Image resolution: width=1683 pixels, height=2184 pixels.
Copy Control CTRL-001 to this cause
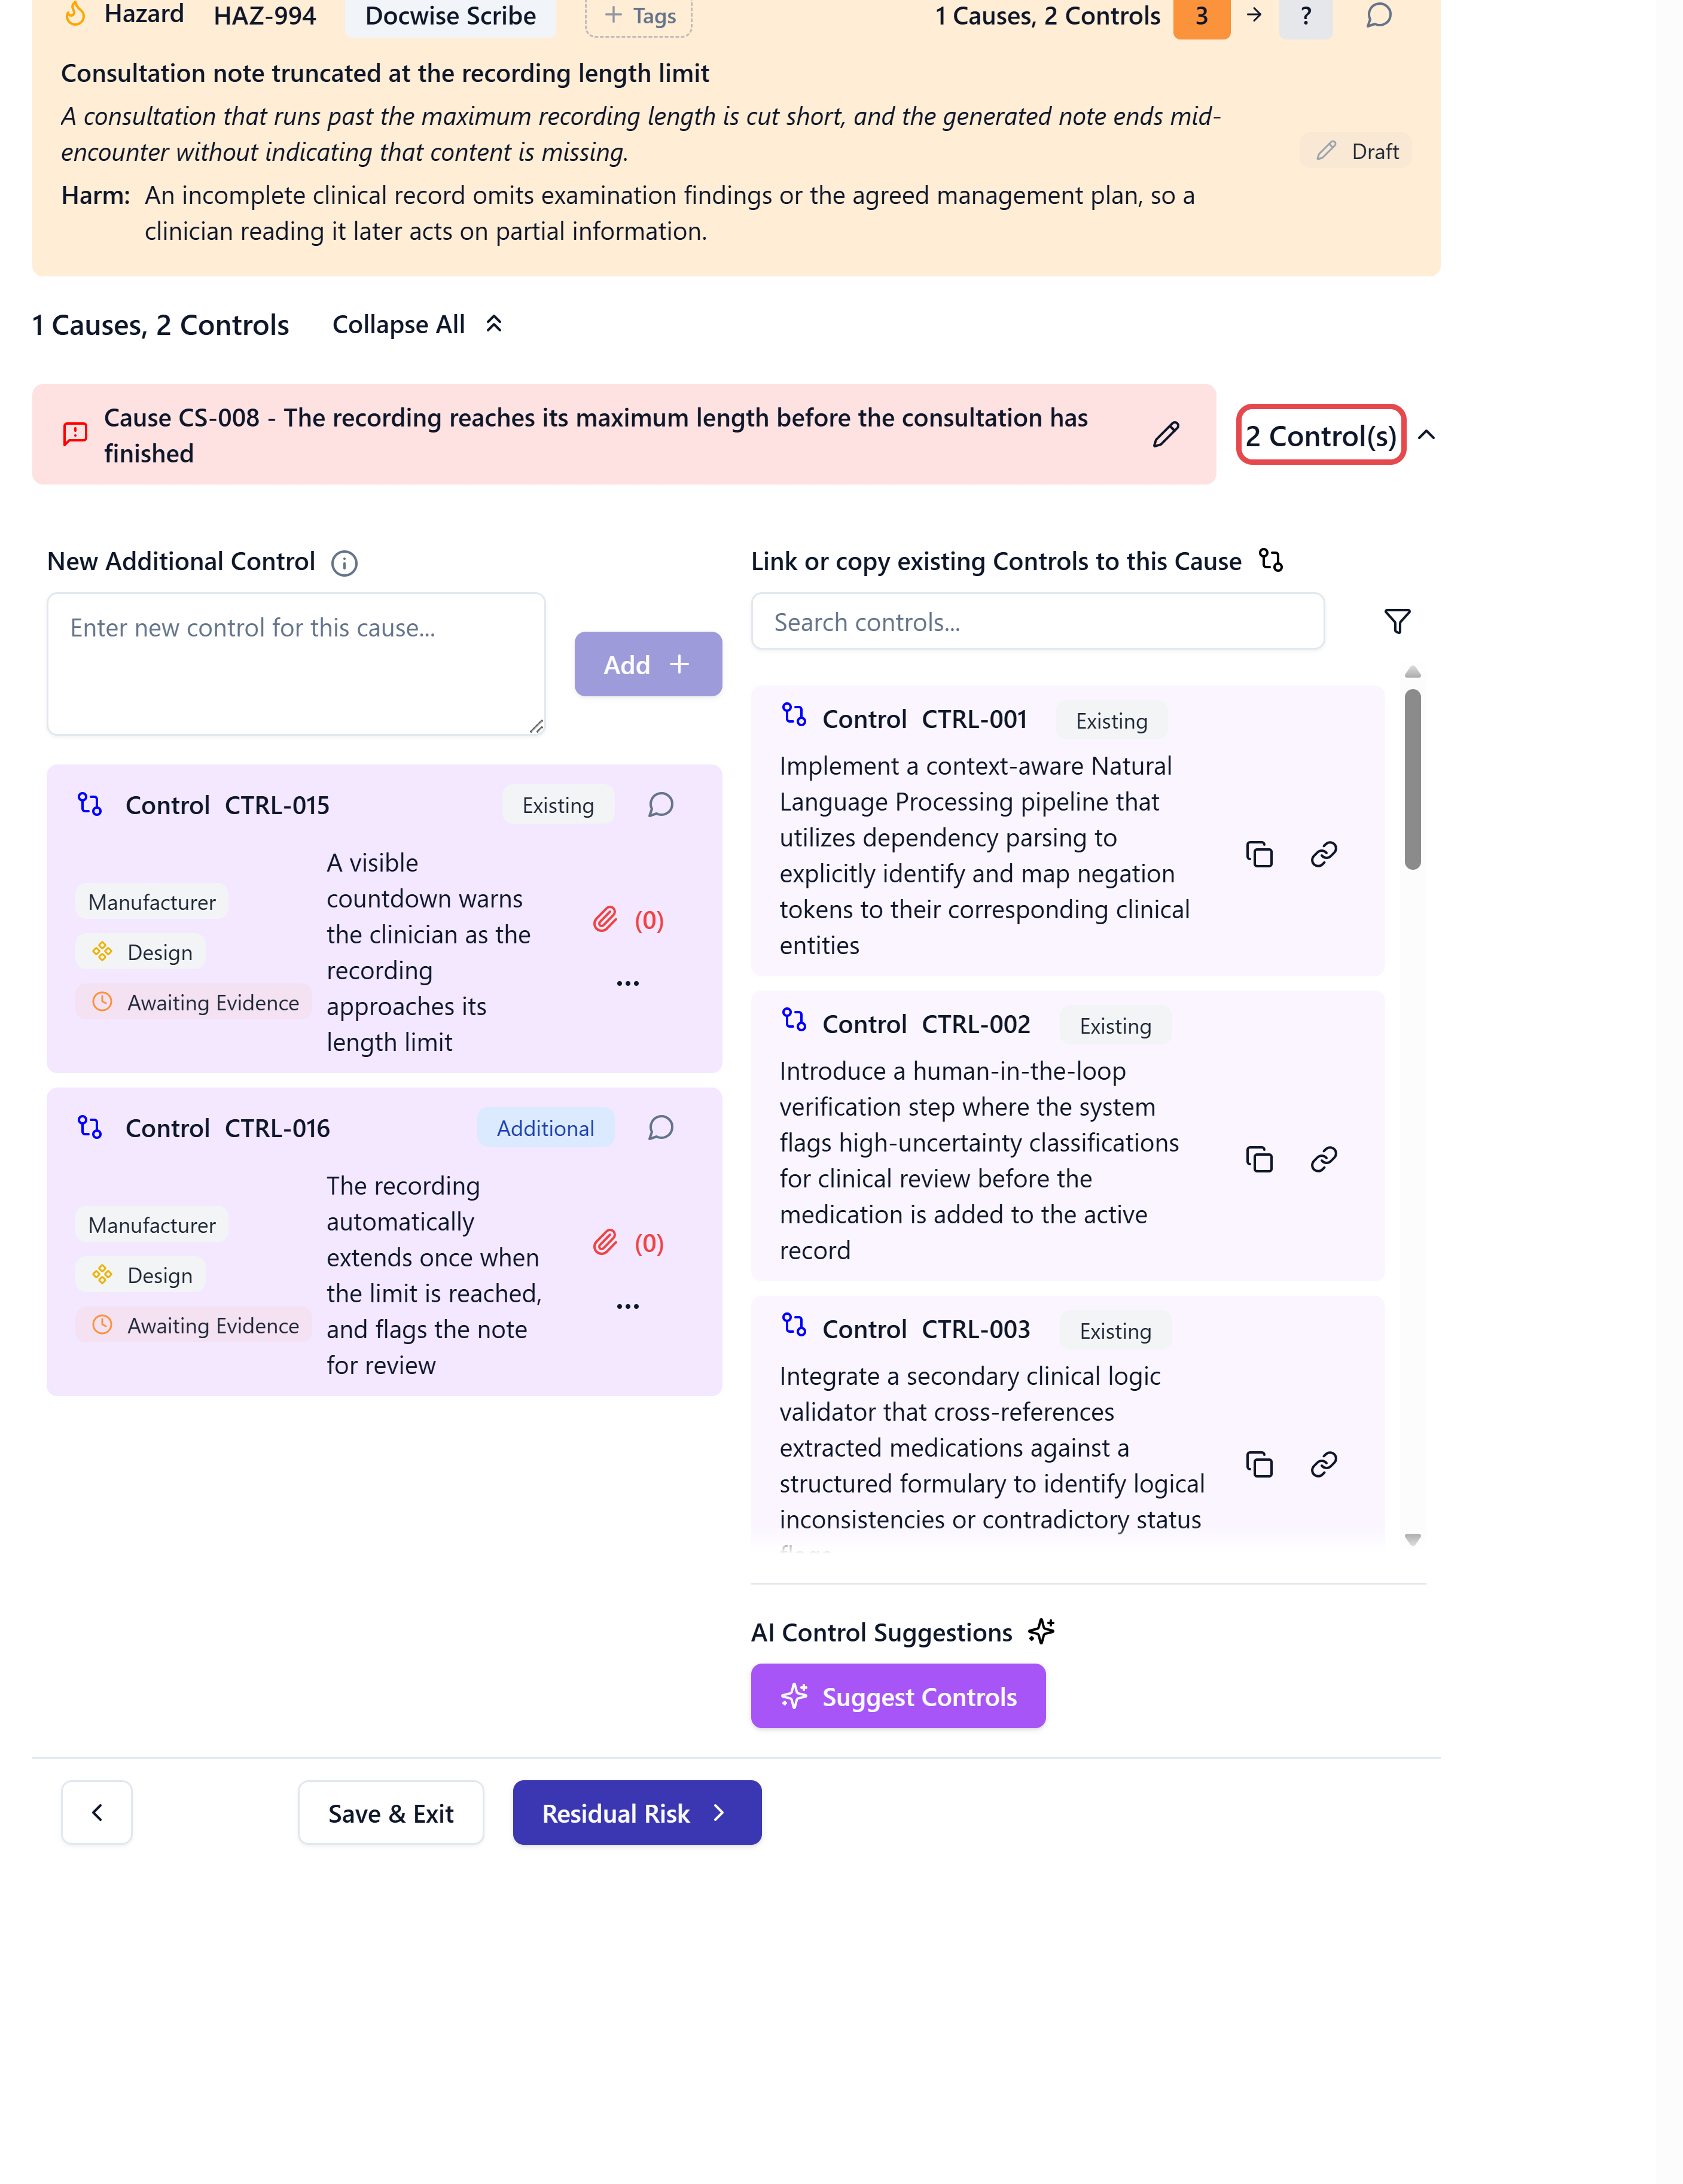click(x=1259, y=854)
